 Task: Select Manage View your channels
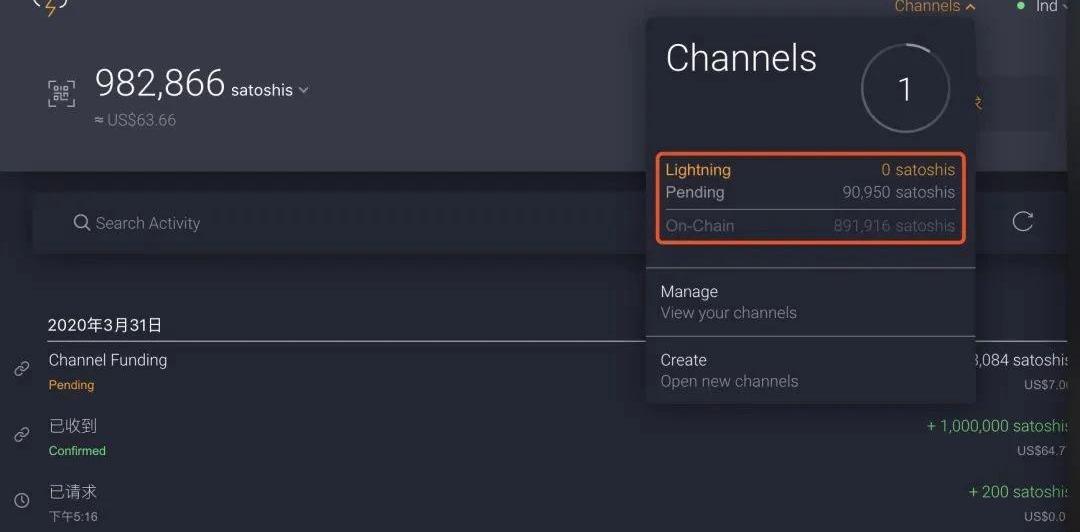pyautogui.click(x=810, y=302)
